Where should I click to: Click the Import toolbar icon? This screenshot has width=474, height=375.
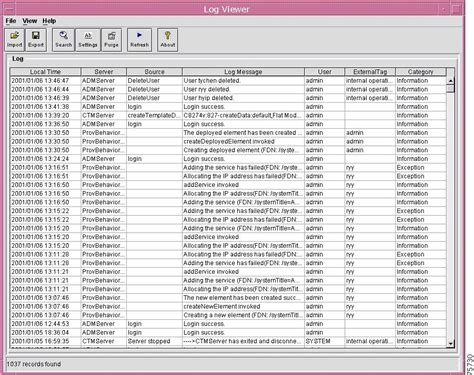click(x=14, y=40)
